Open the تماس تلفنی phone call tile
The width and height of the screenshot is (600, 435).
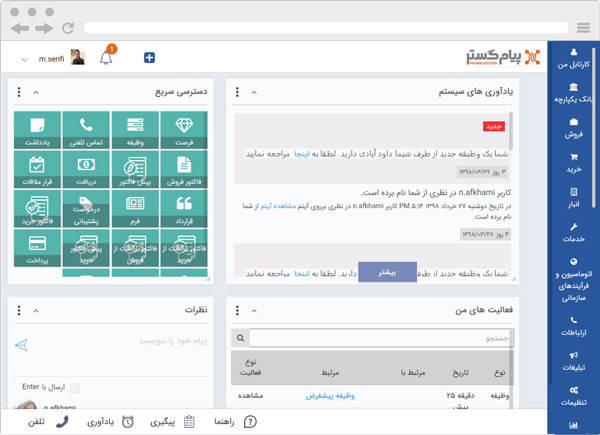click(87, 131)
